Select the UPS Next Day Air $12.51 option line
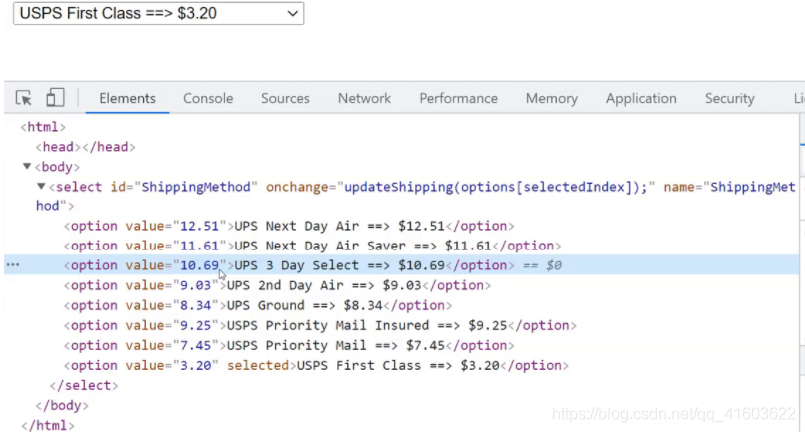The image size is (805, 432). 289,226
